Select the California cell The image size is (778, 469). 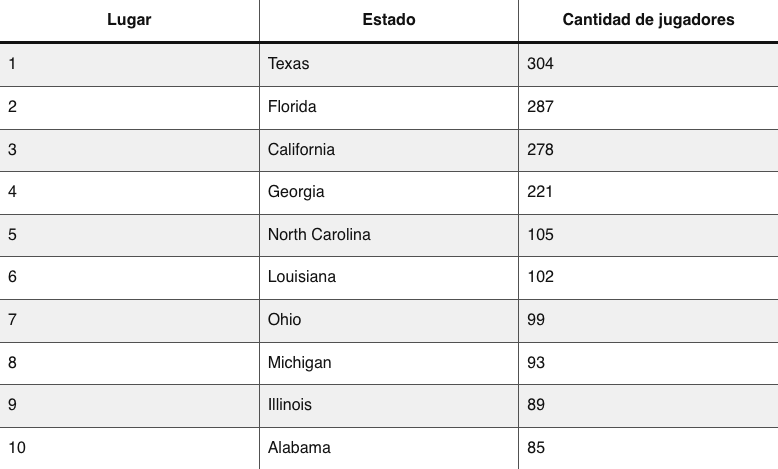click(389, 150)
